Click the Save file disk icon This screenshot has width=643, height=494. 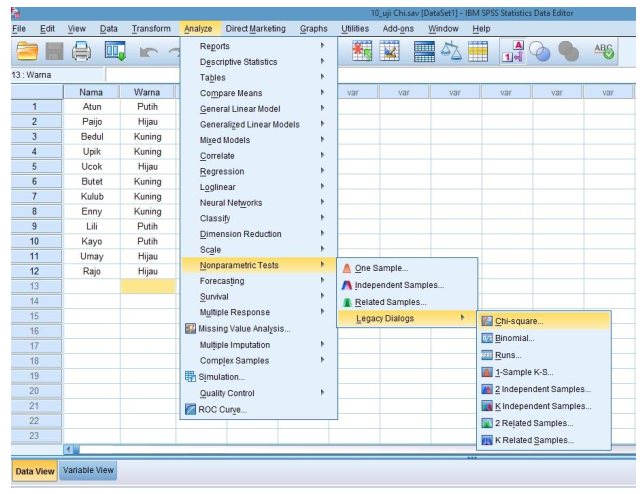click(x=54, y=52)
